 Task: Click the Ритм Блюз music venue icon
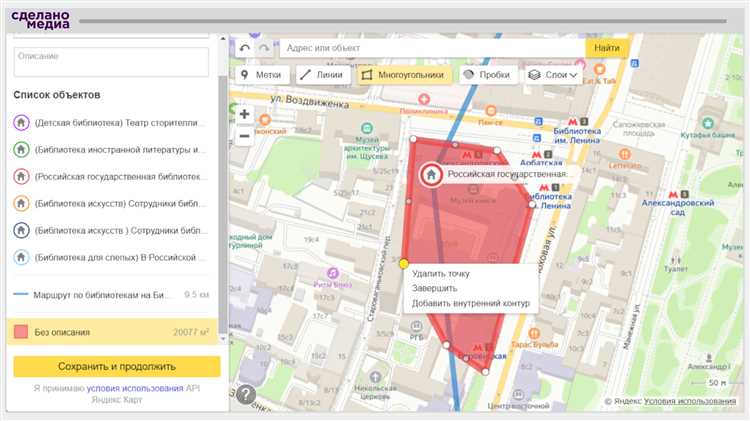332,274
